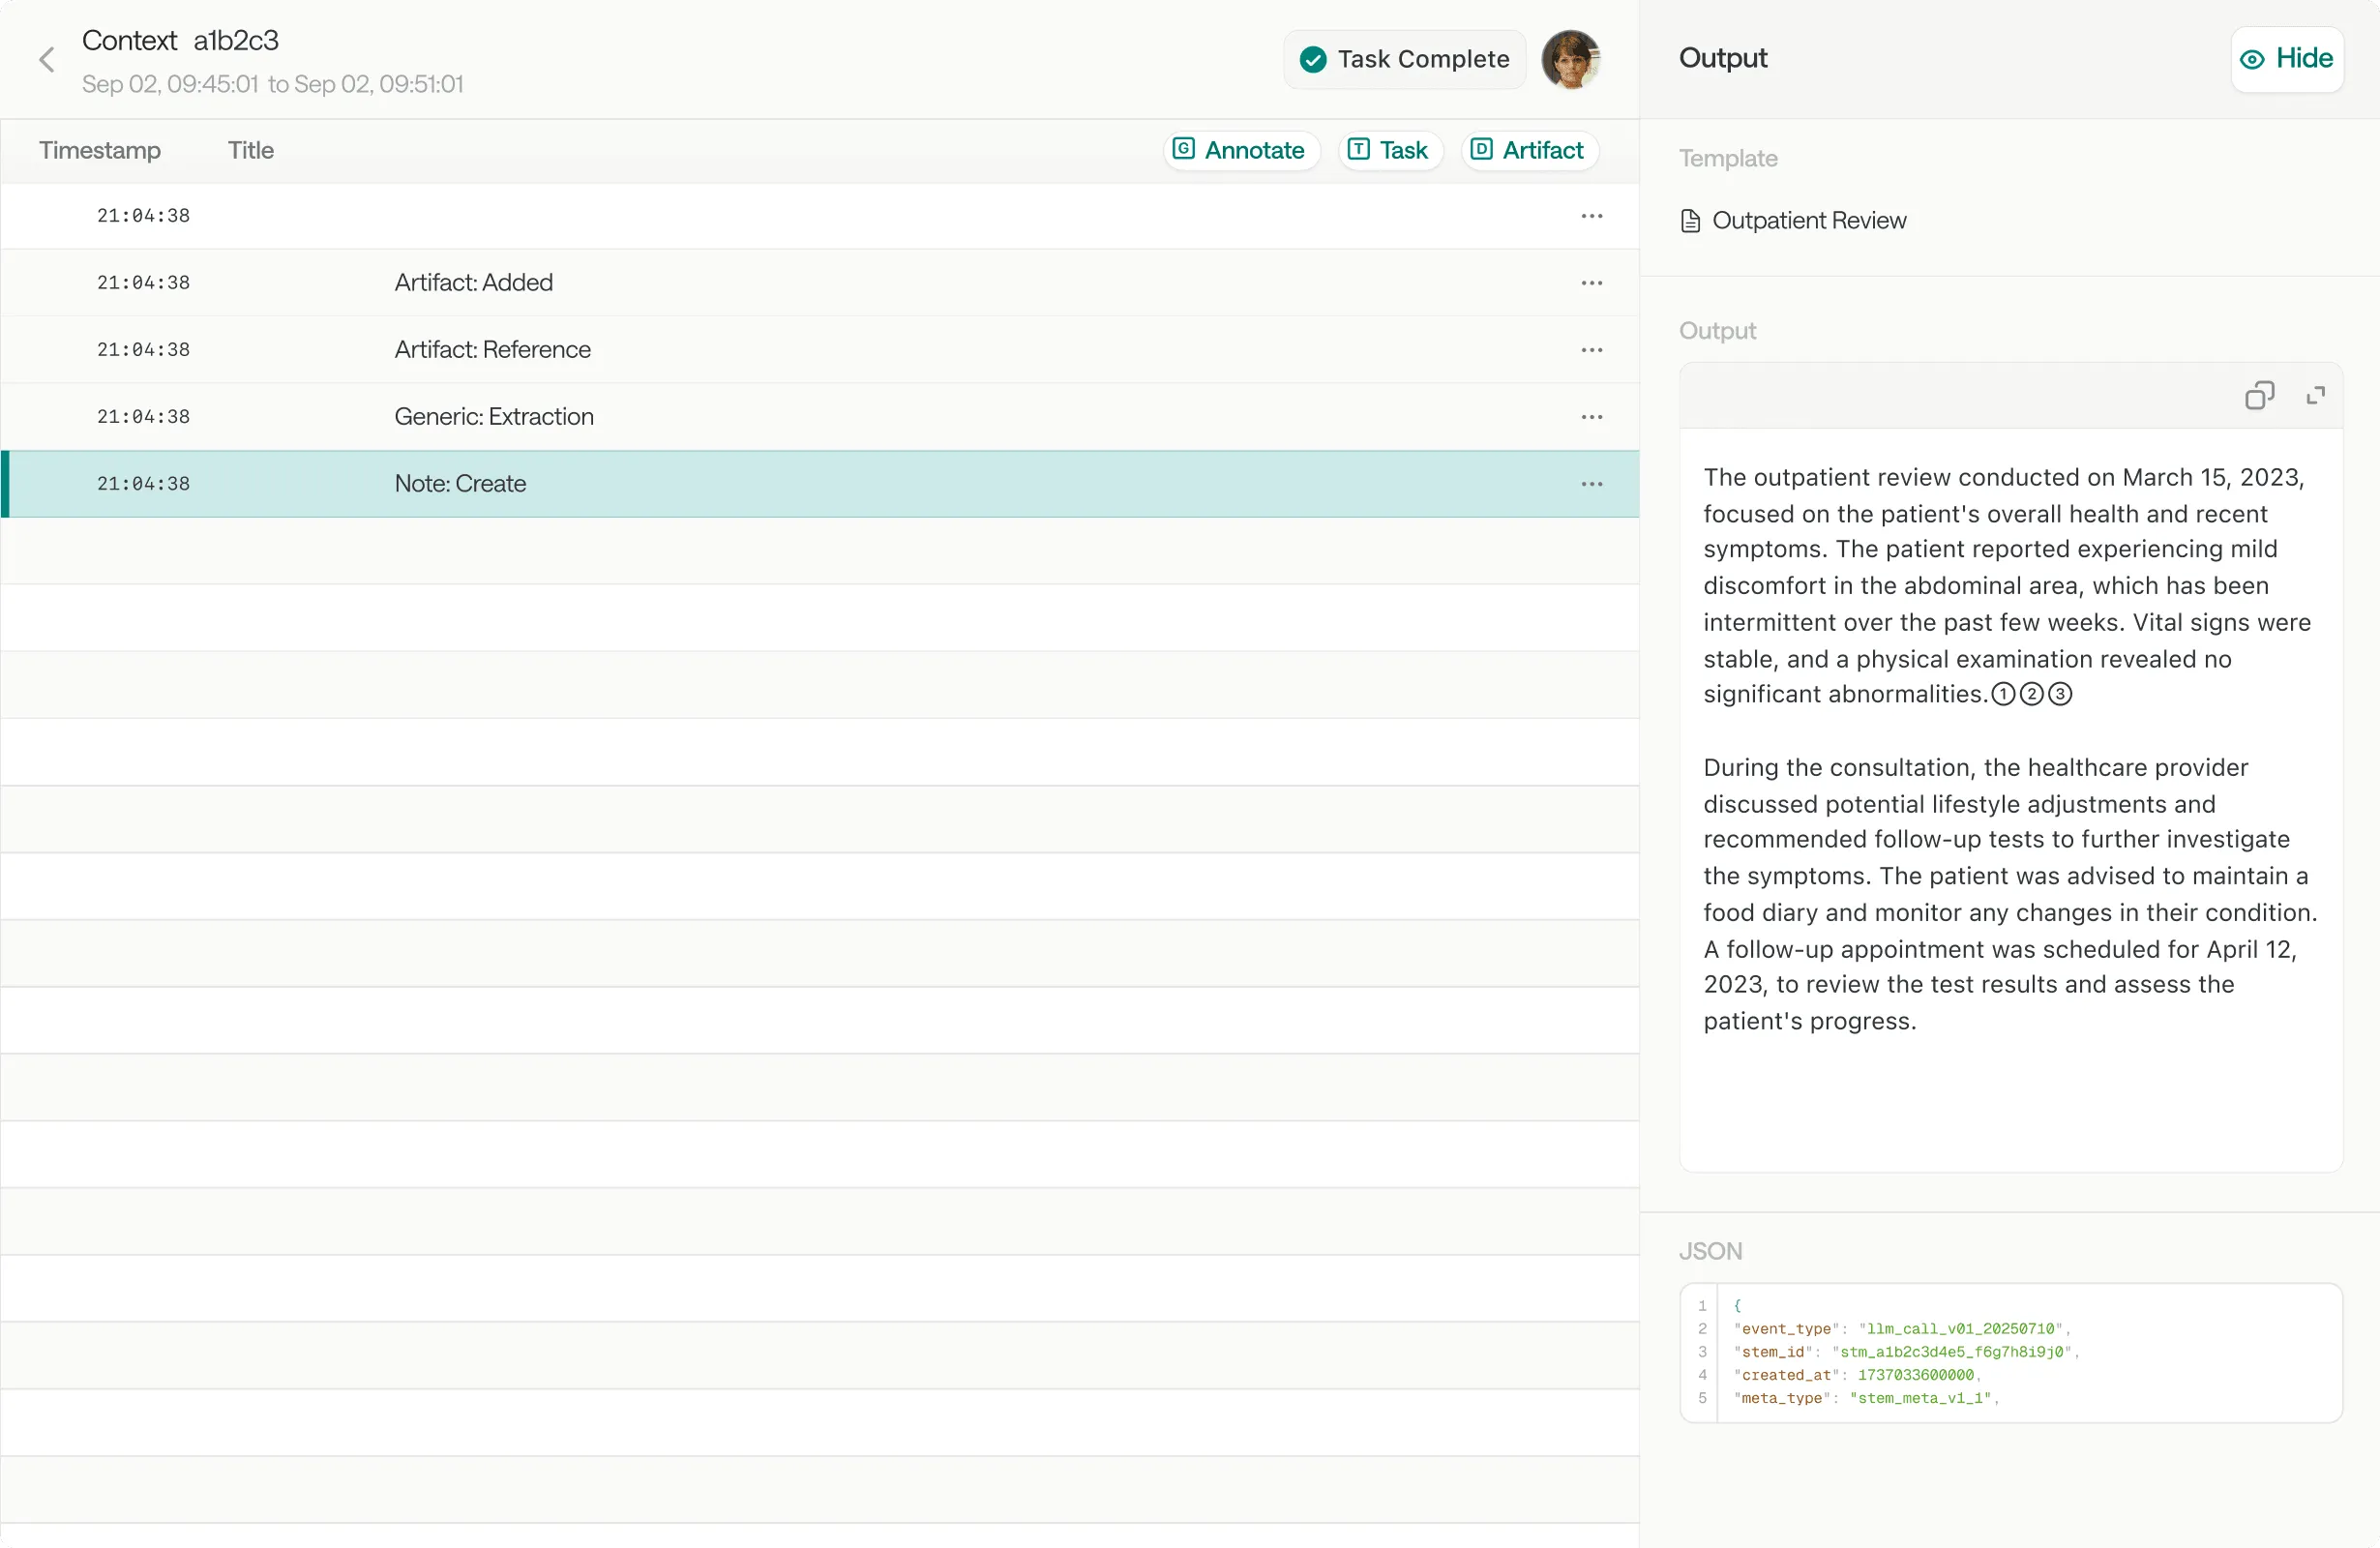Click the timestamp in the Generic: Extraction row

tap(143, 417)
